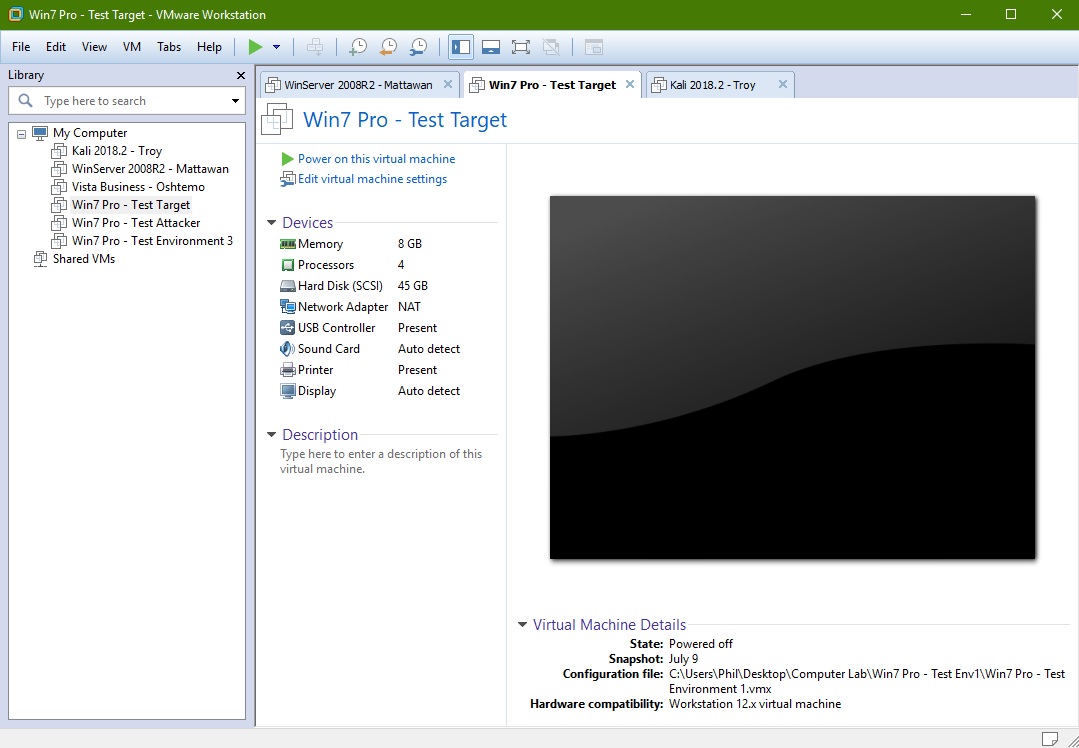Enter full screen mode icon
Image resolution: width=1079 pixels, height=748 pixels.
click(x=521, y=47)
